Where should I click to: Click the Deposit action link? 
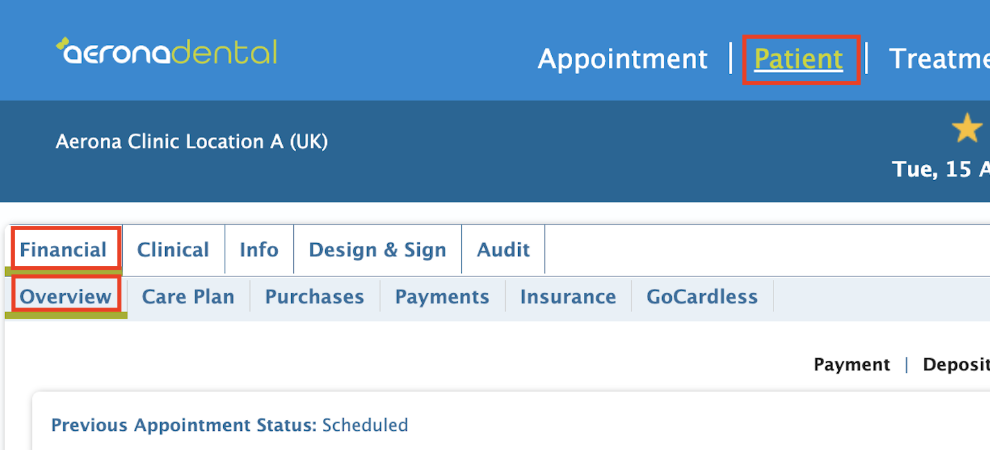(956, 365)
